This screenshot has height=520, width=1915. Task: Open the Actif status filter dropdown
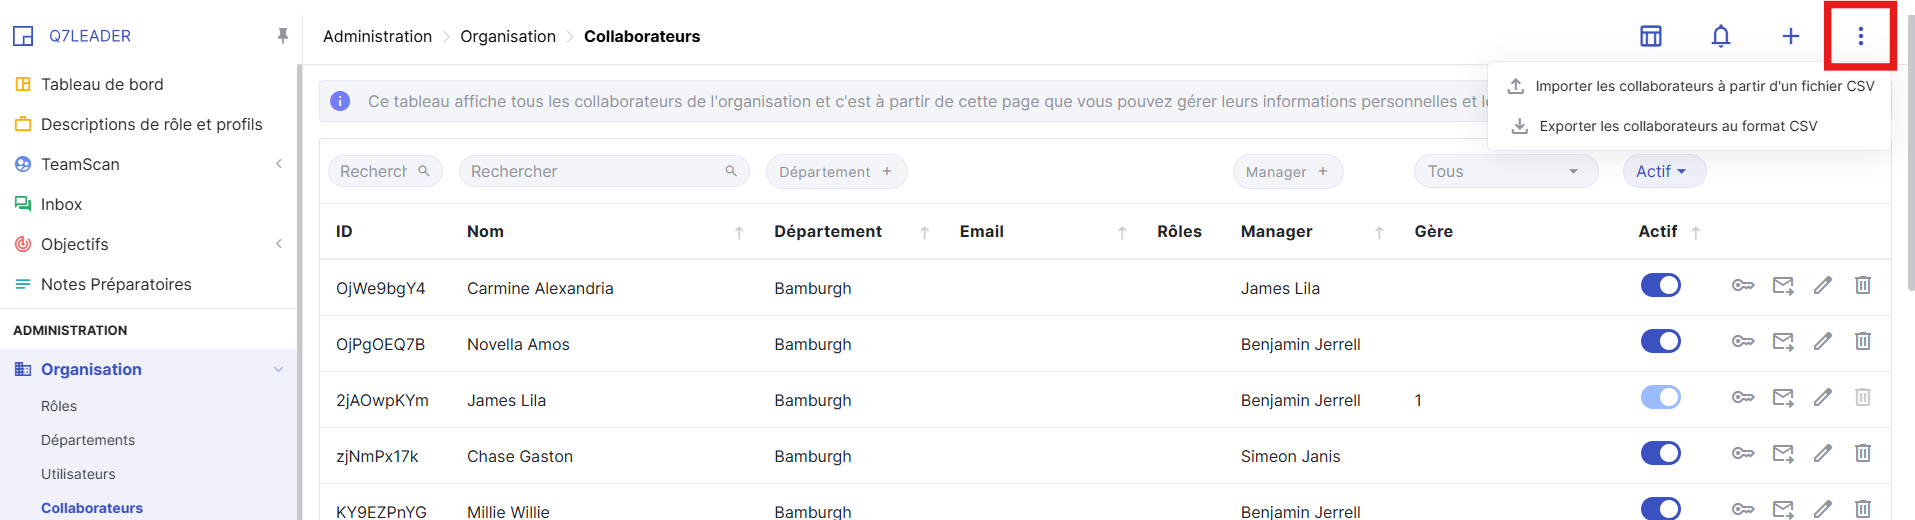click(x=1663, y=172)
